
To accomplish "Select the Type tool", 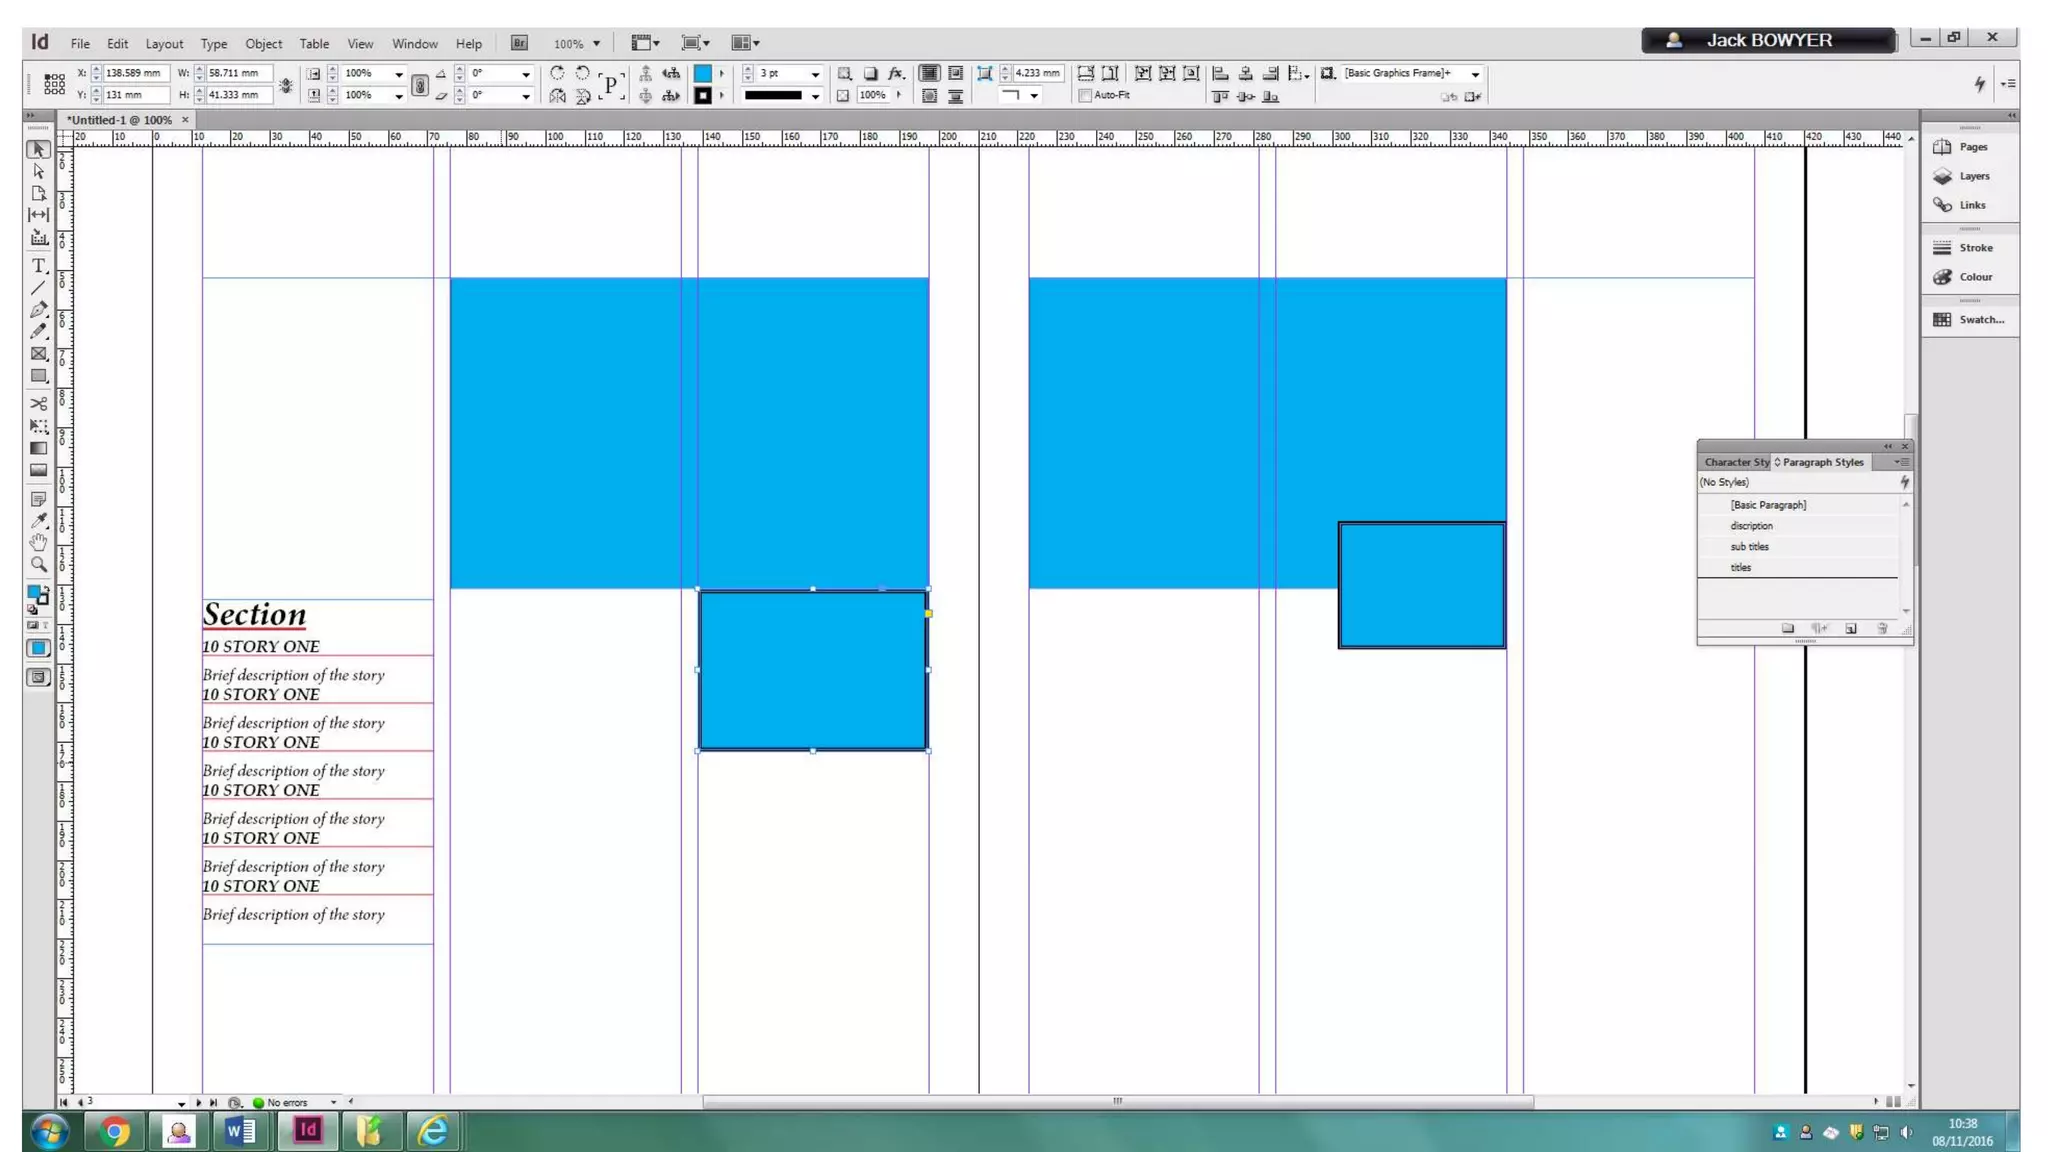I will [x=38, y=266].
